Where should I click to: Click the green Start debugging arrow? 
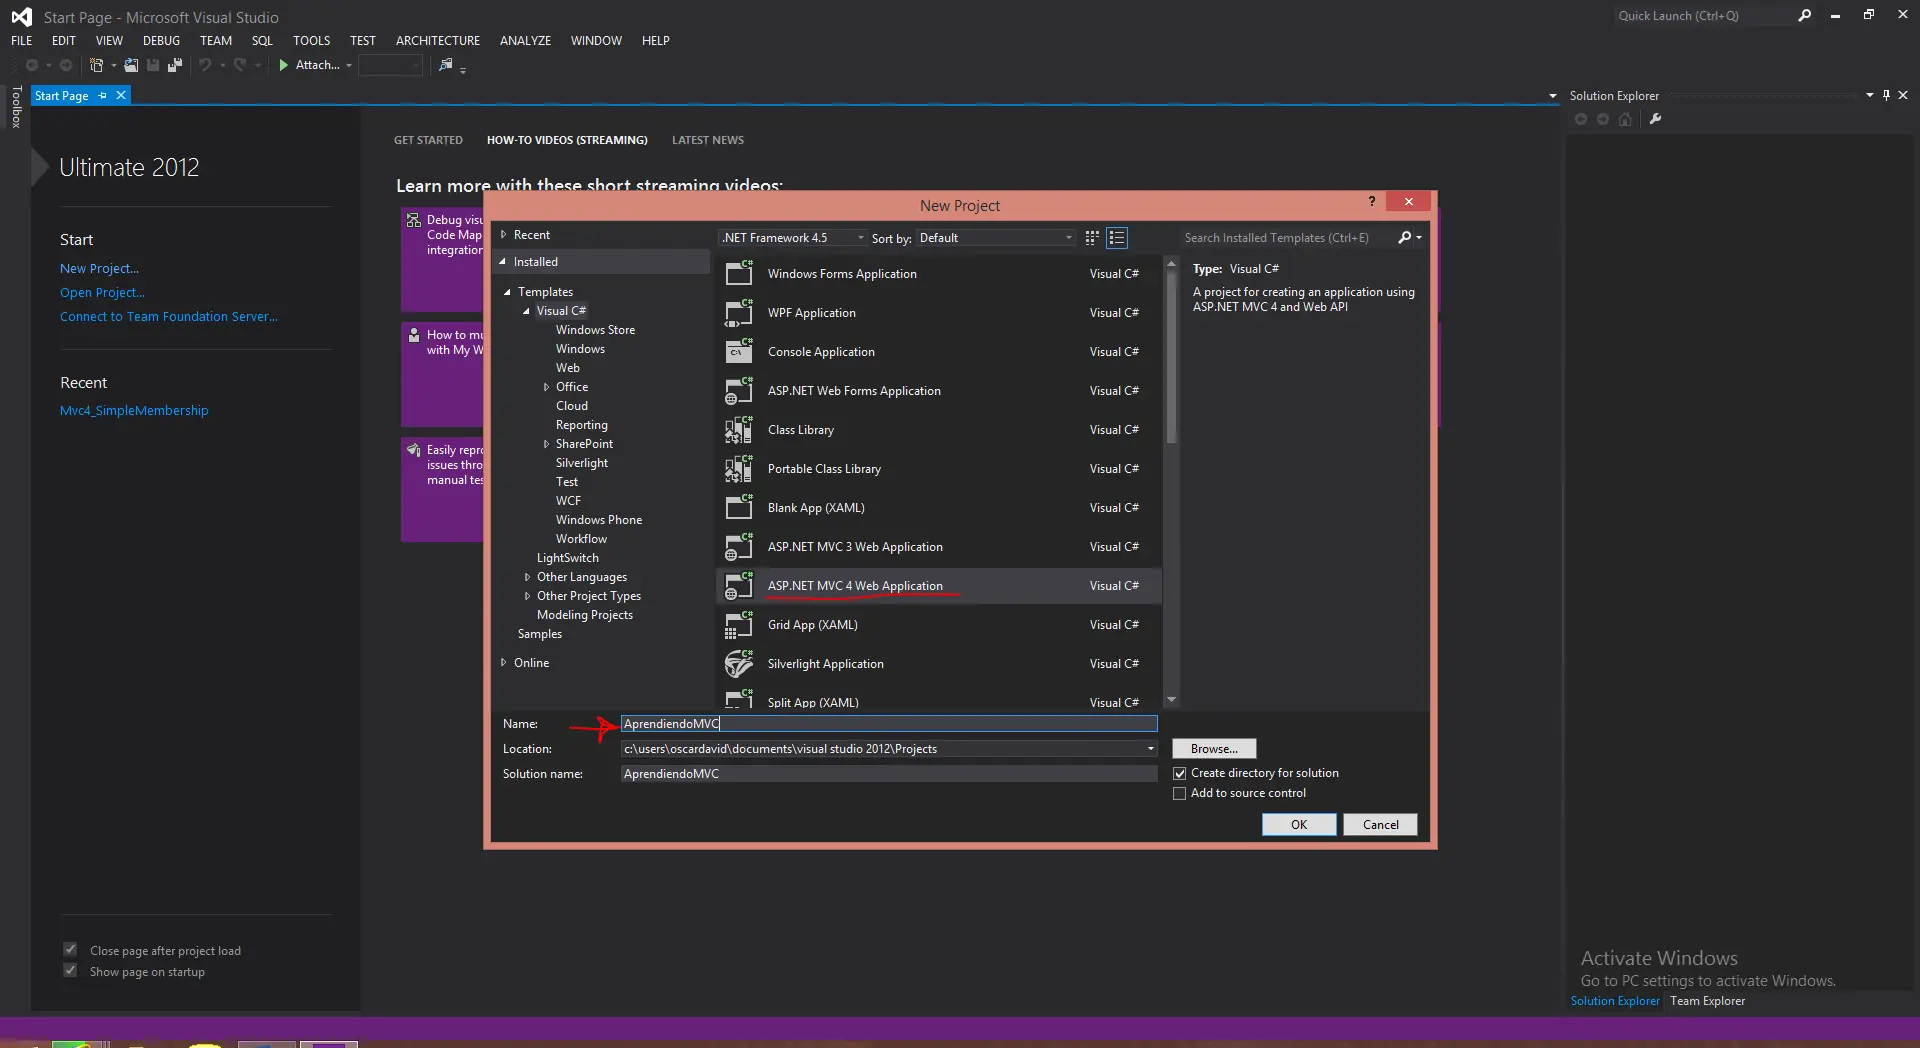[x=284, y=65]
